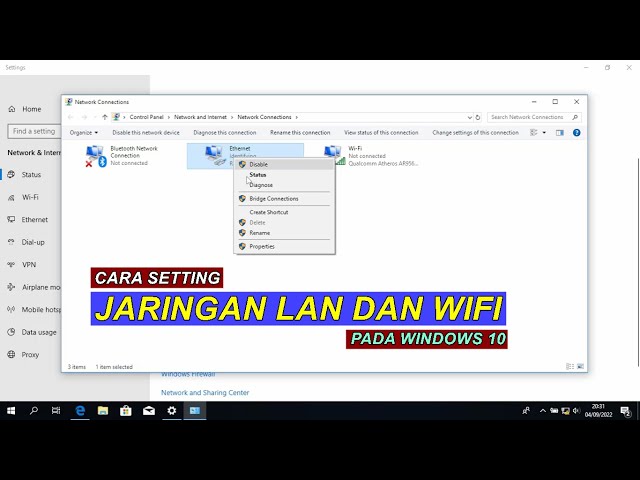The width and height of the screenshot is (640, 480).
Task: Click Diagnose this connection
Action: point(225,133)
